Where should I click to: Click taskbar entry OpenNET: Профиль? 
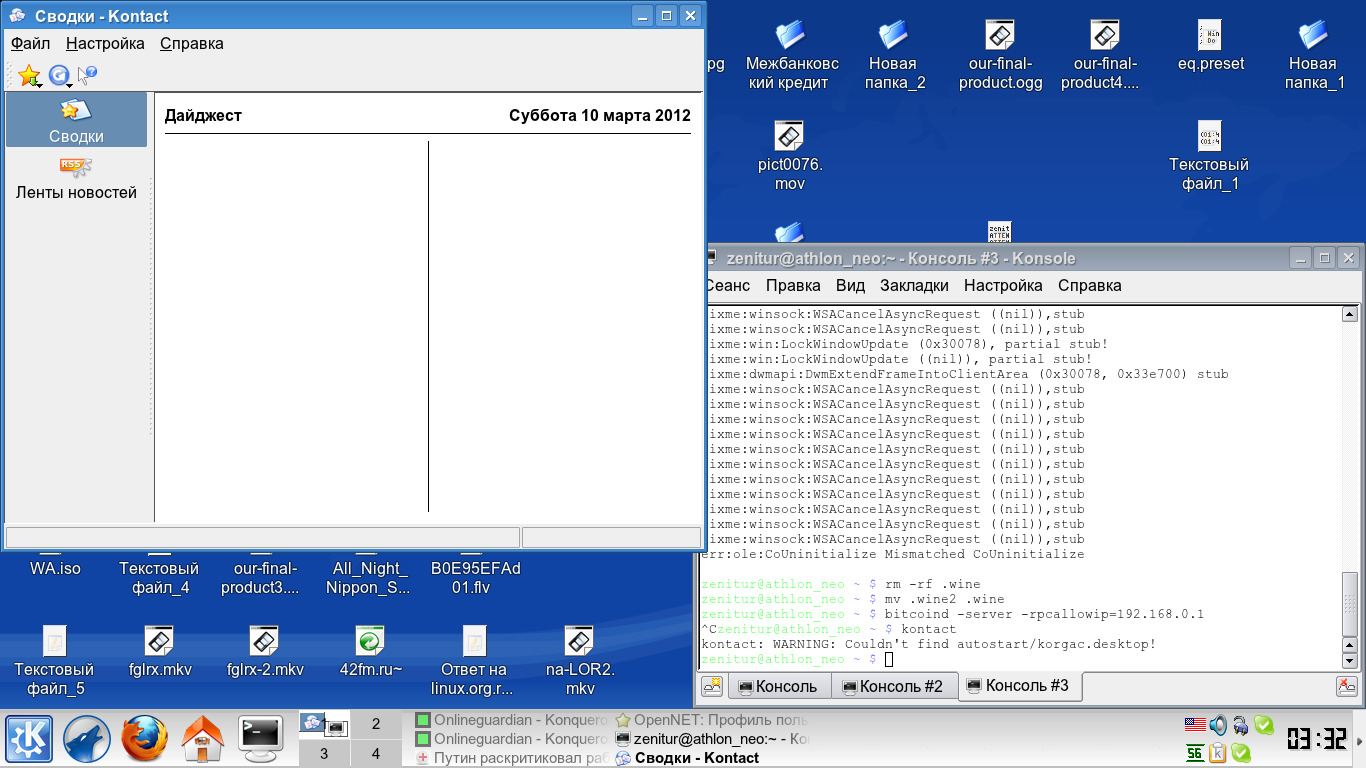[x=710, y=720]
